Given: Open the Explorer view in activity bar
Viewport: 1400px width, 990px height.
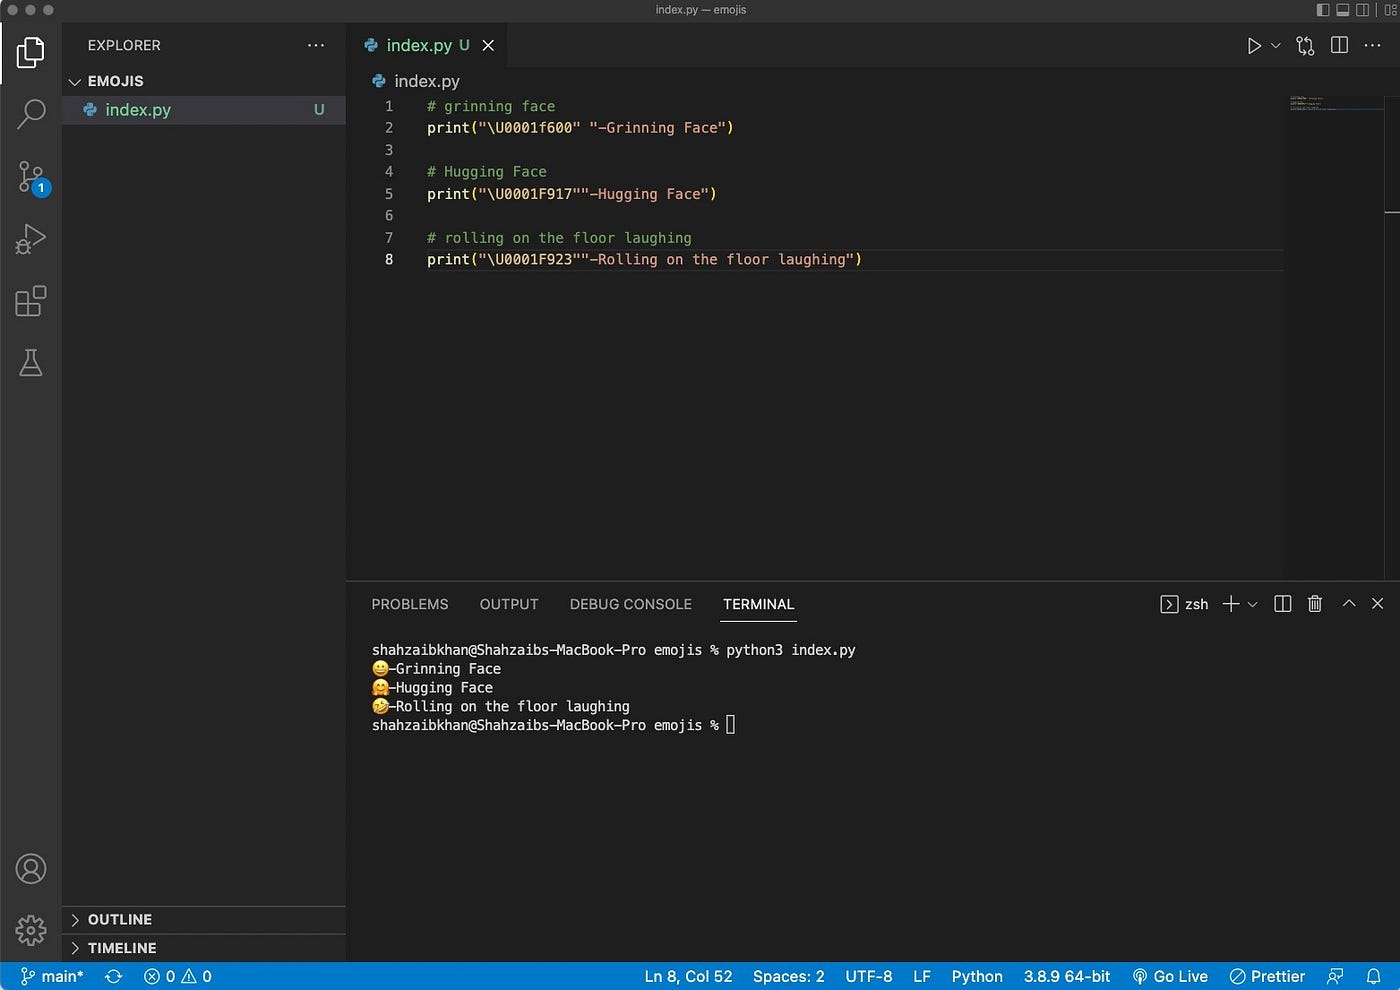Looking at the screenshot, I should 31,52.
